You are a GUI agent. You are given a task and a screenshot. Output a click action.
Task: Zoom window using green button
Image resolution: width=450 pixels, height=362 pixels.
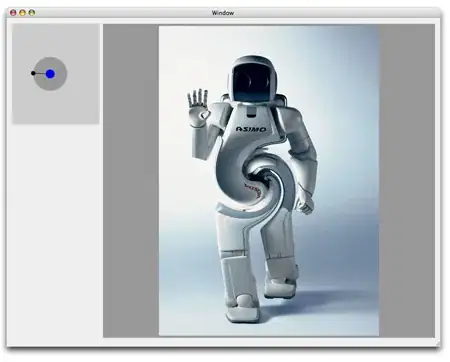click(32, 13)
